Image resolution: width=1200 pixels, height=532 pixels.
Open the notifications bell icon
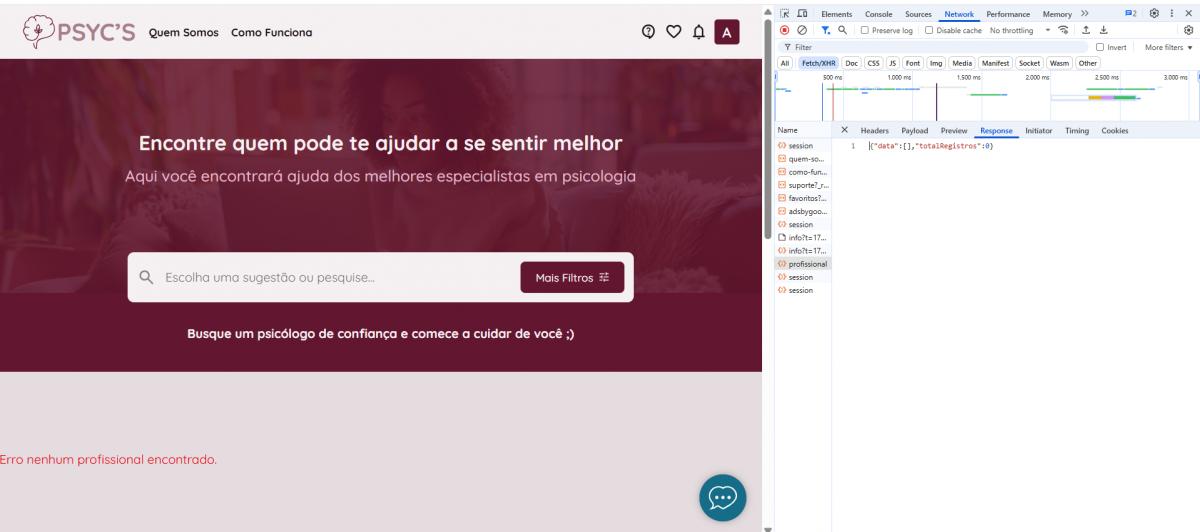(x=698, y=32)
